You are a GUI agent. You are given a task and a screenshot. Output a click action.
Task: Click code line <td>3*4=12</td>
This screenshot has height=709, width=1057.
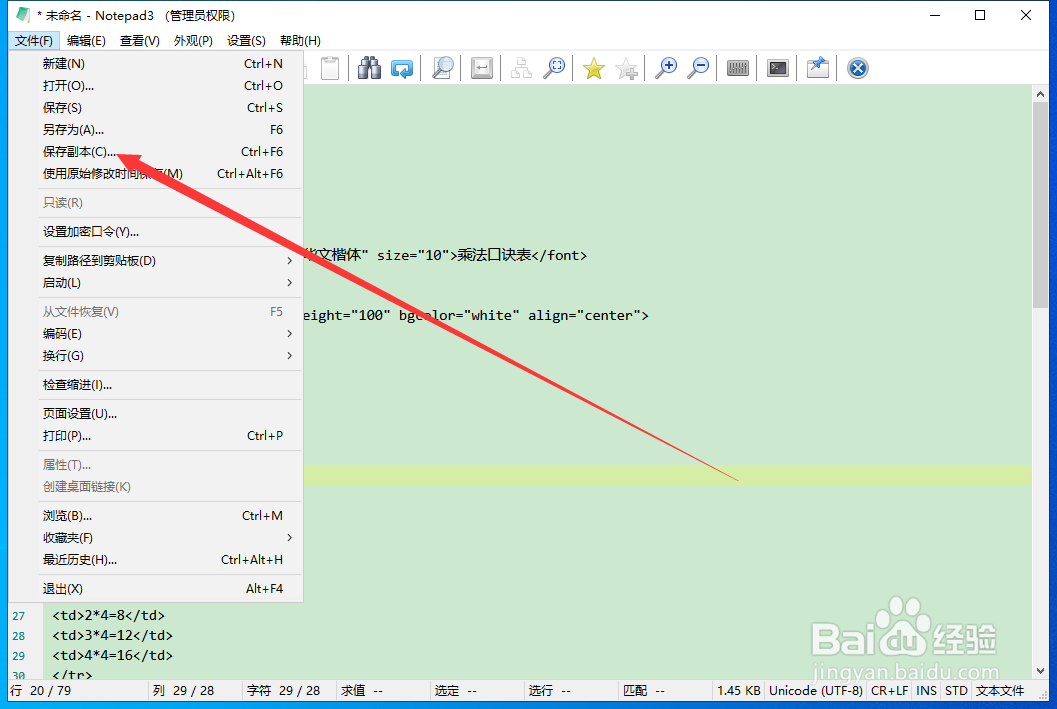pyautogui.click(x=113, y=636)
